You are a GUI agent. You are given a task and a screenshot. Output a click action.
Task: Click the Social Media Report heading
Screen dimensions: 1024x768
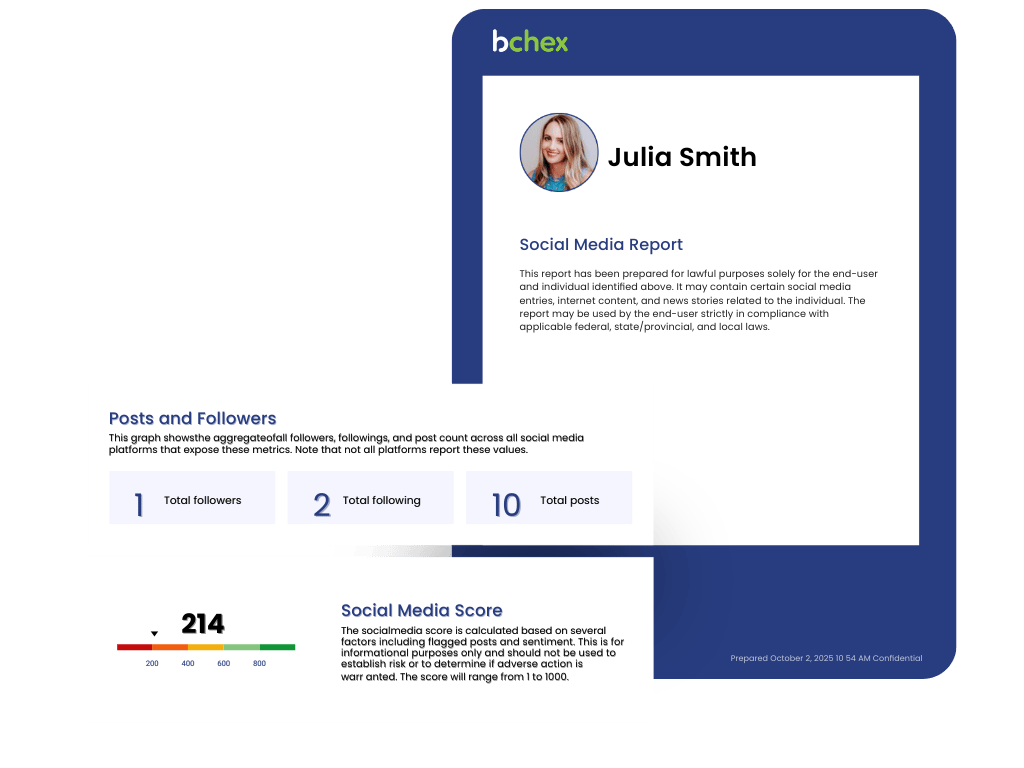click(x=601, y=244)
